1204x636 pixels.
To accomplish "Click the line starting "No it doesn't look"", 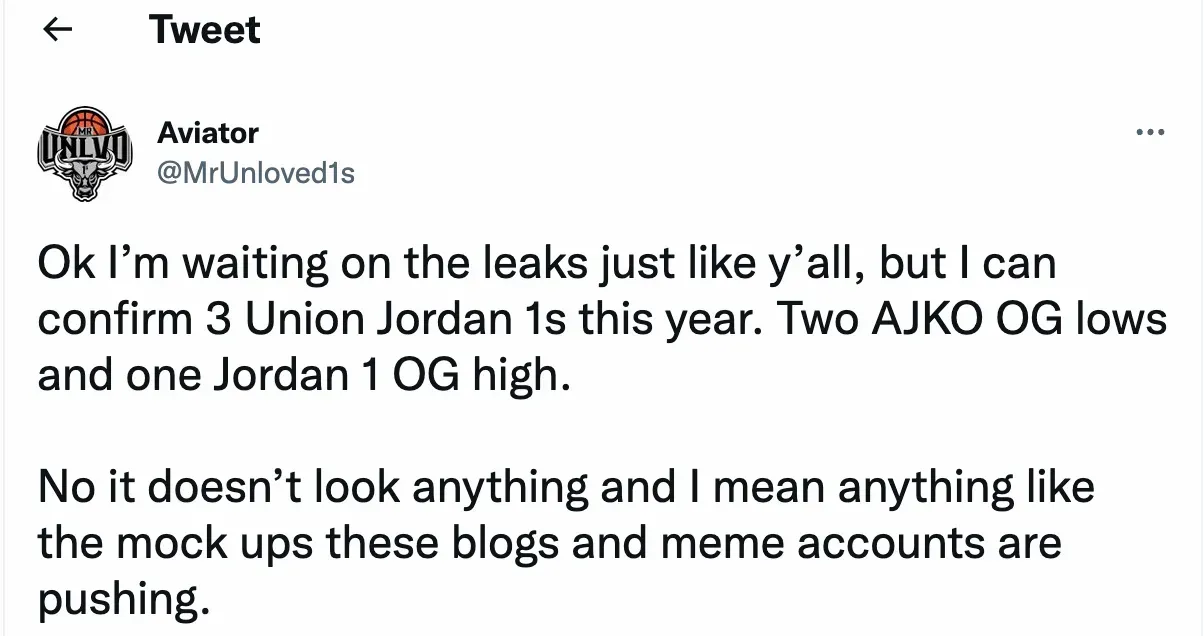I will point(566,489).
